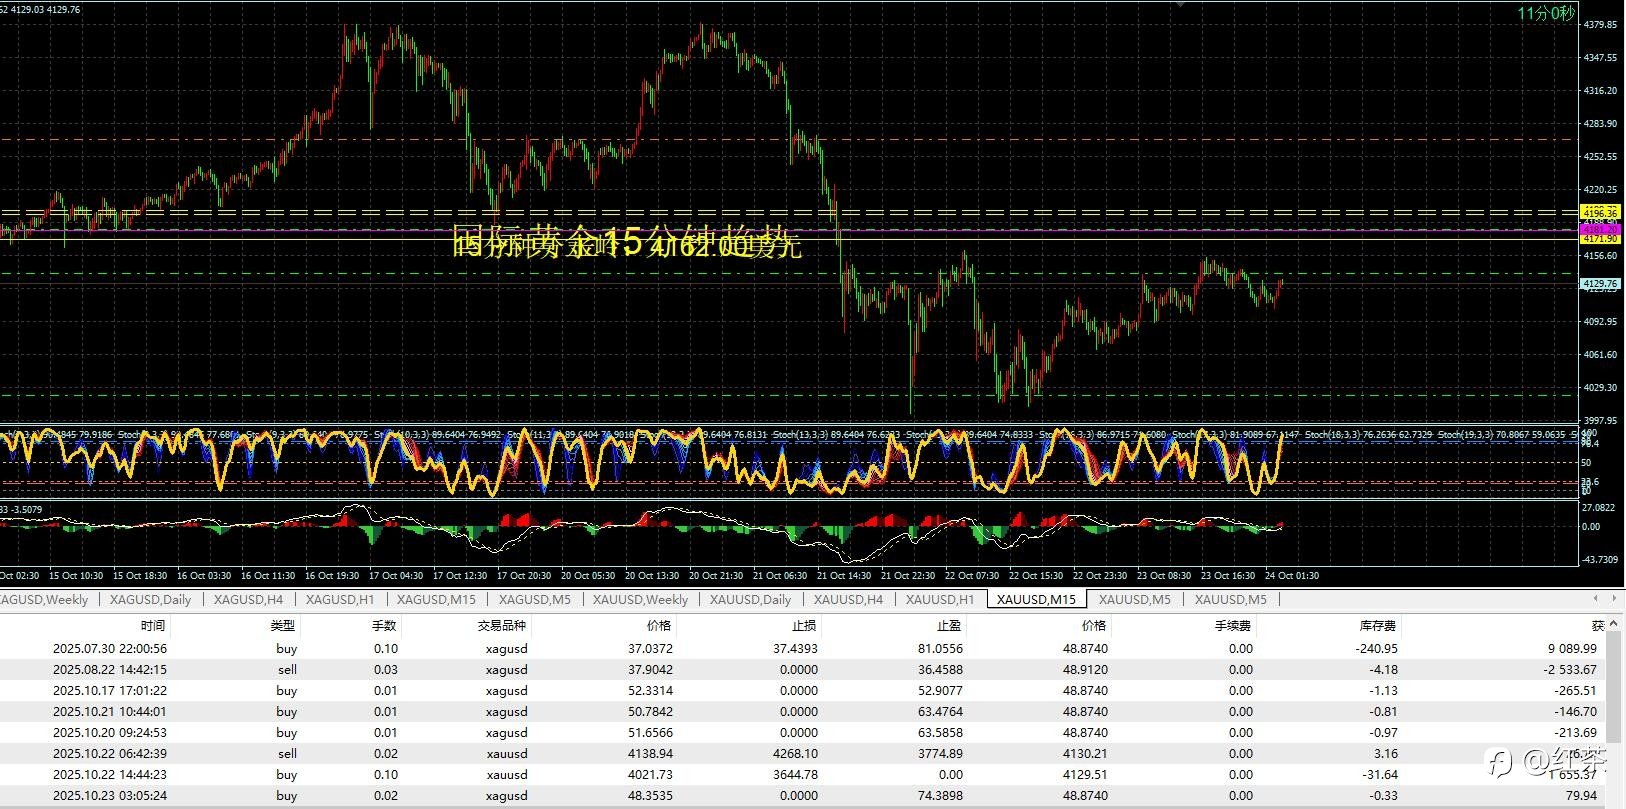Switch to the XAUUSD,H1 chart tab
Screen dimensions: 1626x809
[x=939, y=599]
